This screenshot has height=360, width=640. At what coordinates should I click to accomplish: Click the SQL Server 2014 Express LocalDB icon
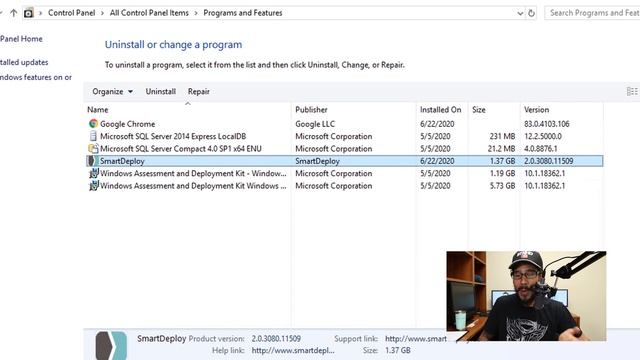click(x=93, y=136)
